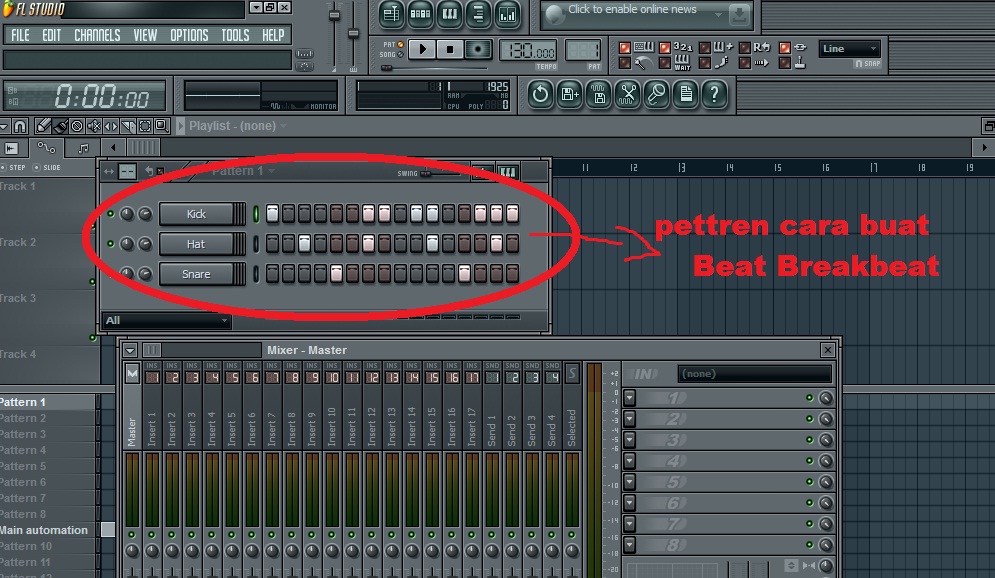995x578 pixels.
Task: Open the CHANNELS menu
Action: [x=97, y=36]
